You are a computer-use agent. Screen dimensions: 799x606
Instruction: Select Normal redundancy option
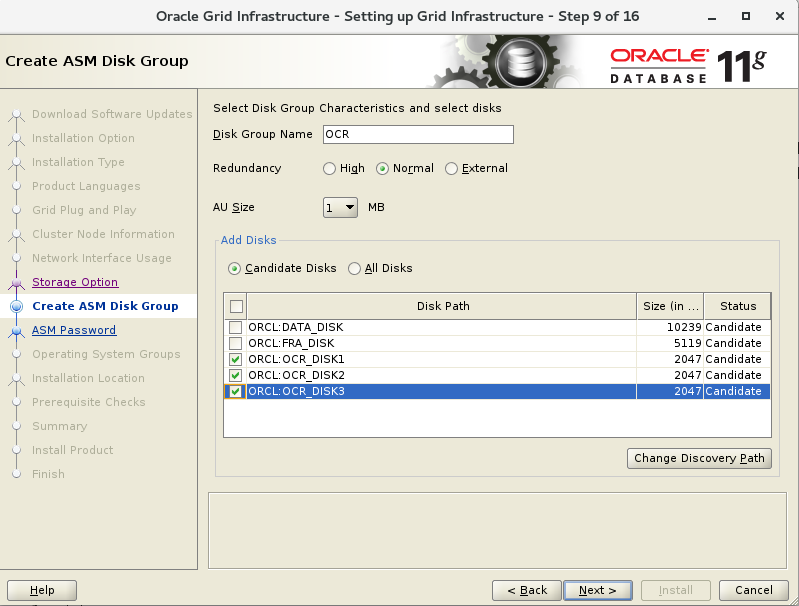(x=382, y=168)
